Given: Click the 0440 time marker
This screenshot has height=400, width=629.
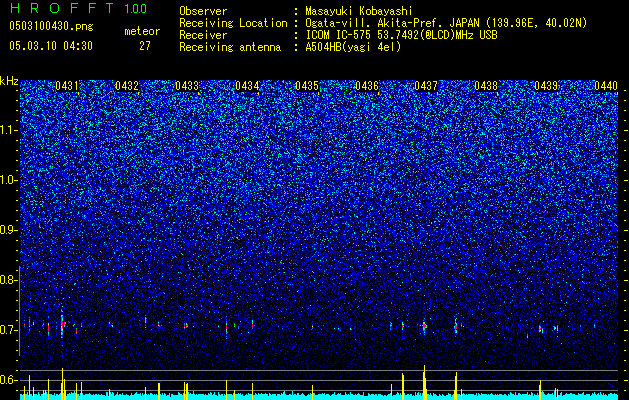Looking at the screenshot, I should coord(606,86).
